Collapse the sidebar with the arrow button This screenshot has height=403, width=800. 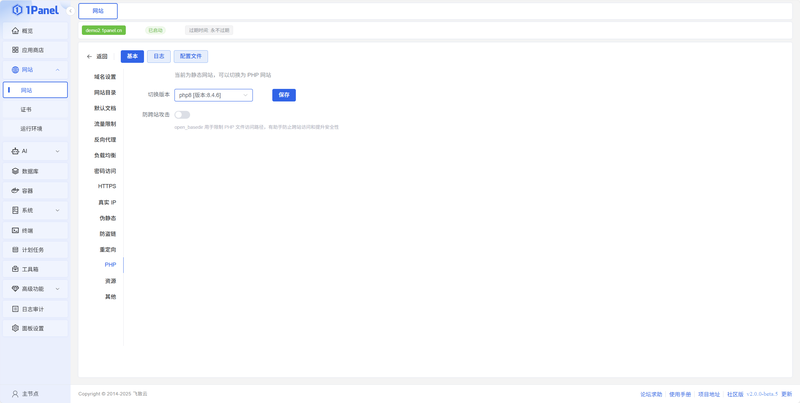70,11
